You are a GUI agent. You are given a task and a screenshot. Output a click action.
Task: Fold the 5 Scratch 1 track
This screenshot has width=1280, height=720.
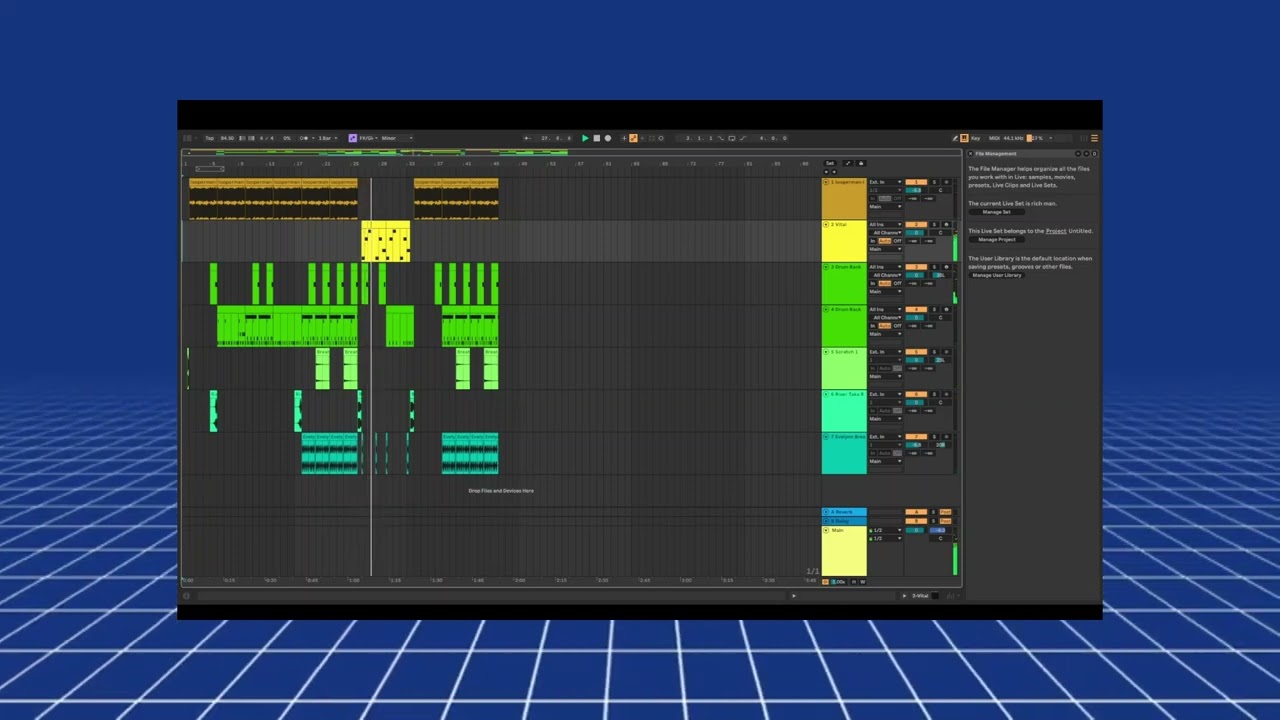[x=826, y=352]
